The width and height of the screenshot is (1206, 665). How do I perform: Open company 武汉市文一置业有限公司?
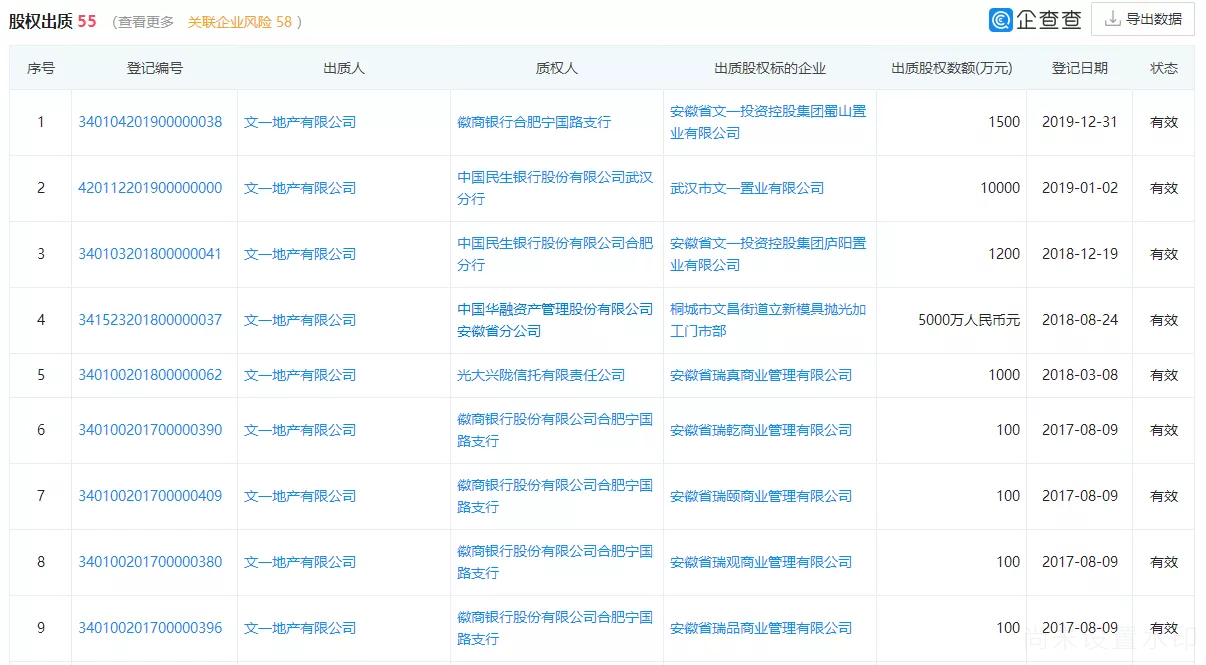click(747, 188)
